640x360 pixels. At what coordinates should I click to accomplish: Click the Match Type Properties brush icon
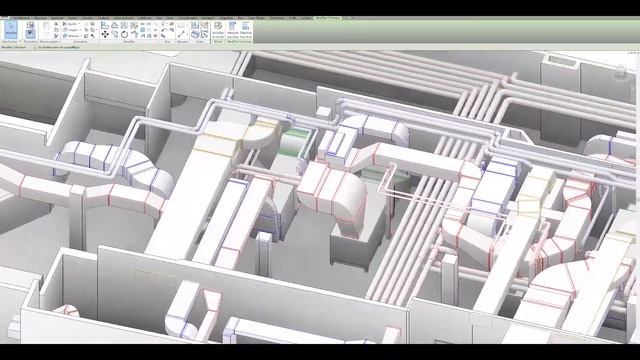point(56,36)
